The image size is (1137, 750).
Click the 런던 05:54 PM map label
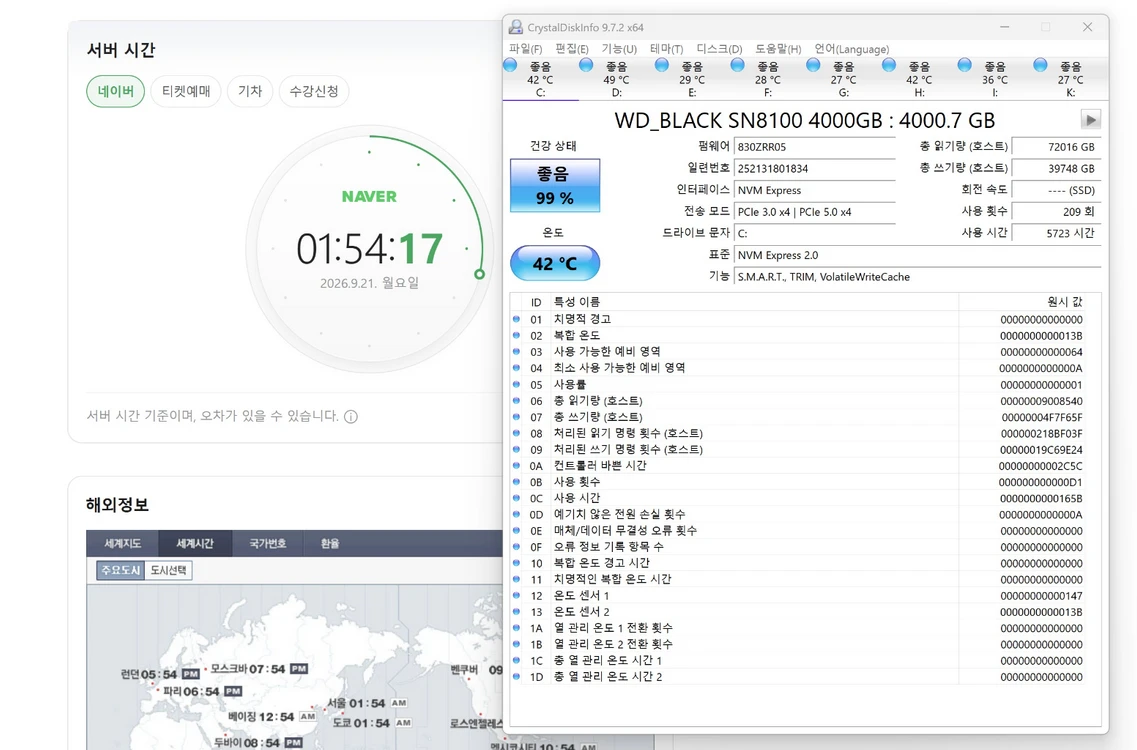pyautogui.click(x=160, y=674)
